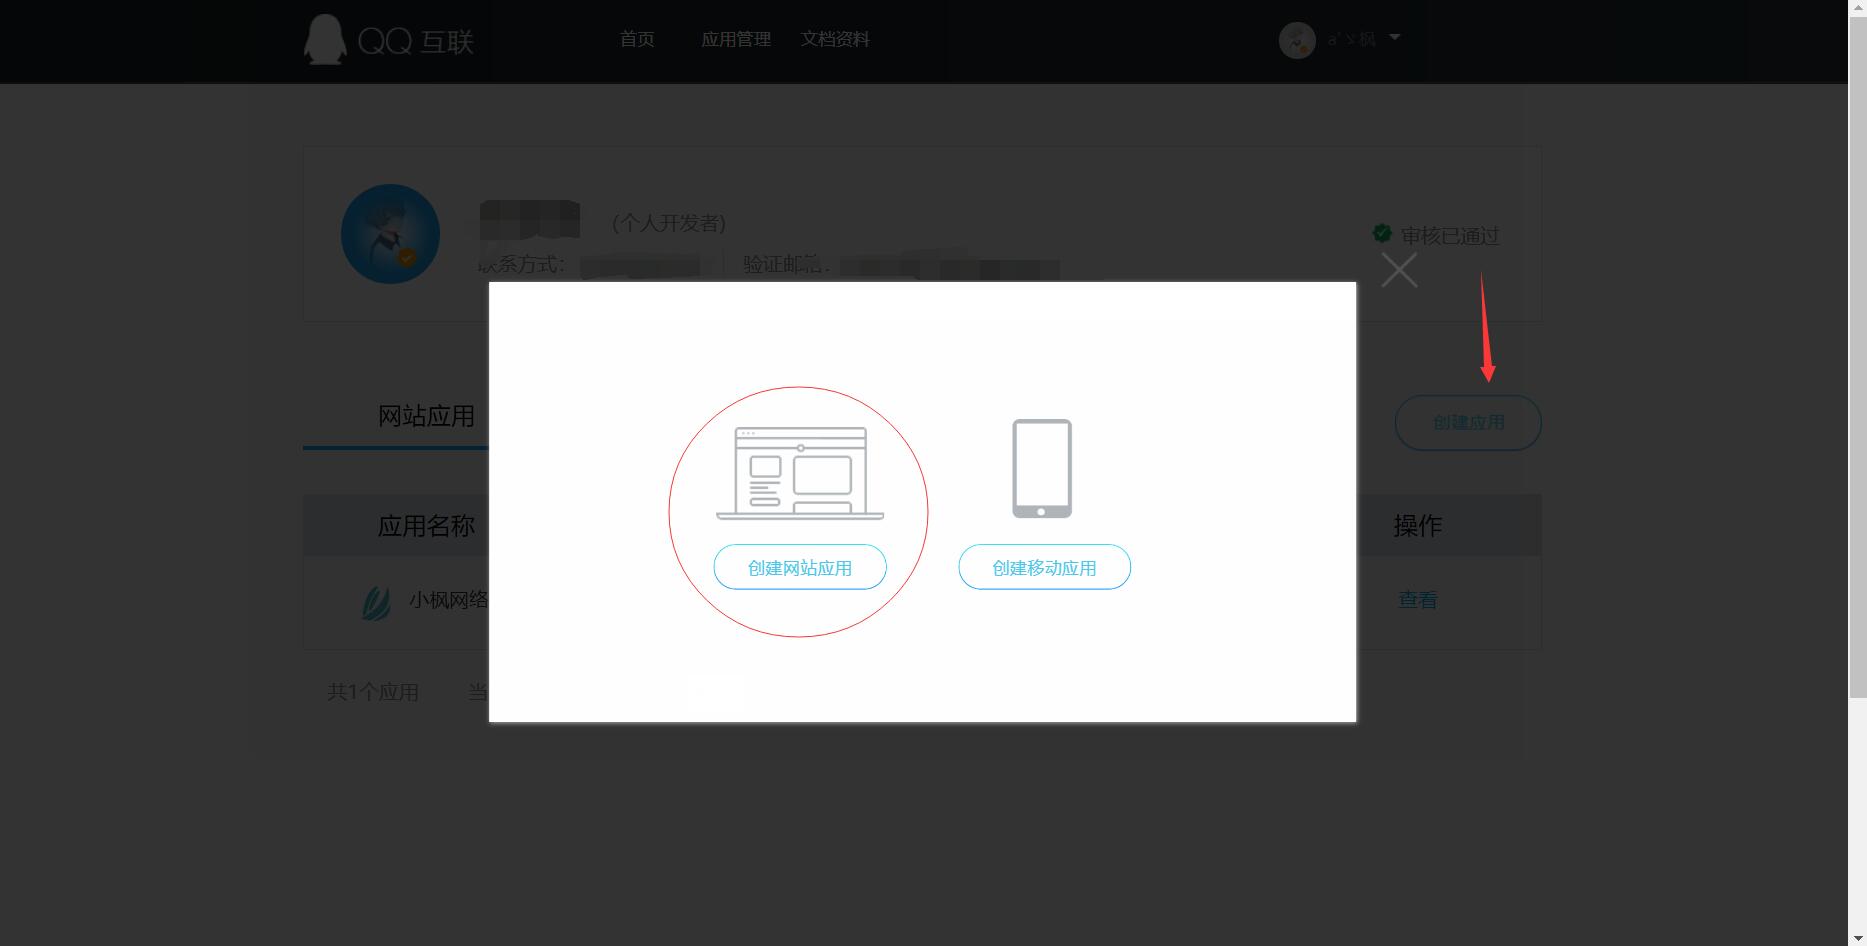The height and width of the screenshot is (946, 1867).
Task: Click the small user avatar in header
Action: point(1297,40)
